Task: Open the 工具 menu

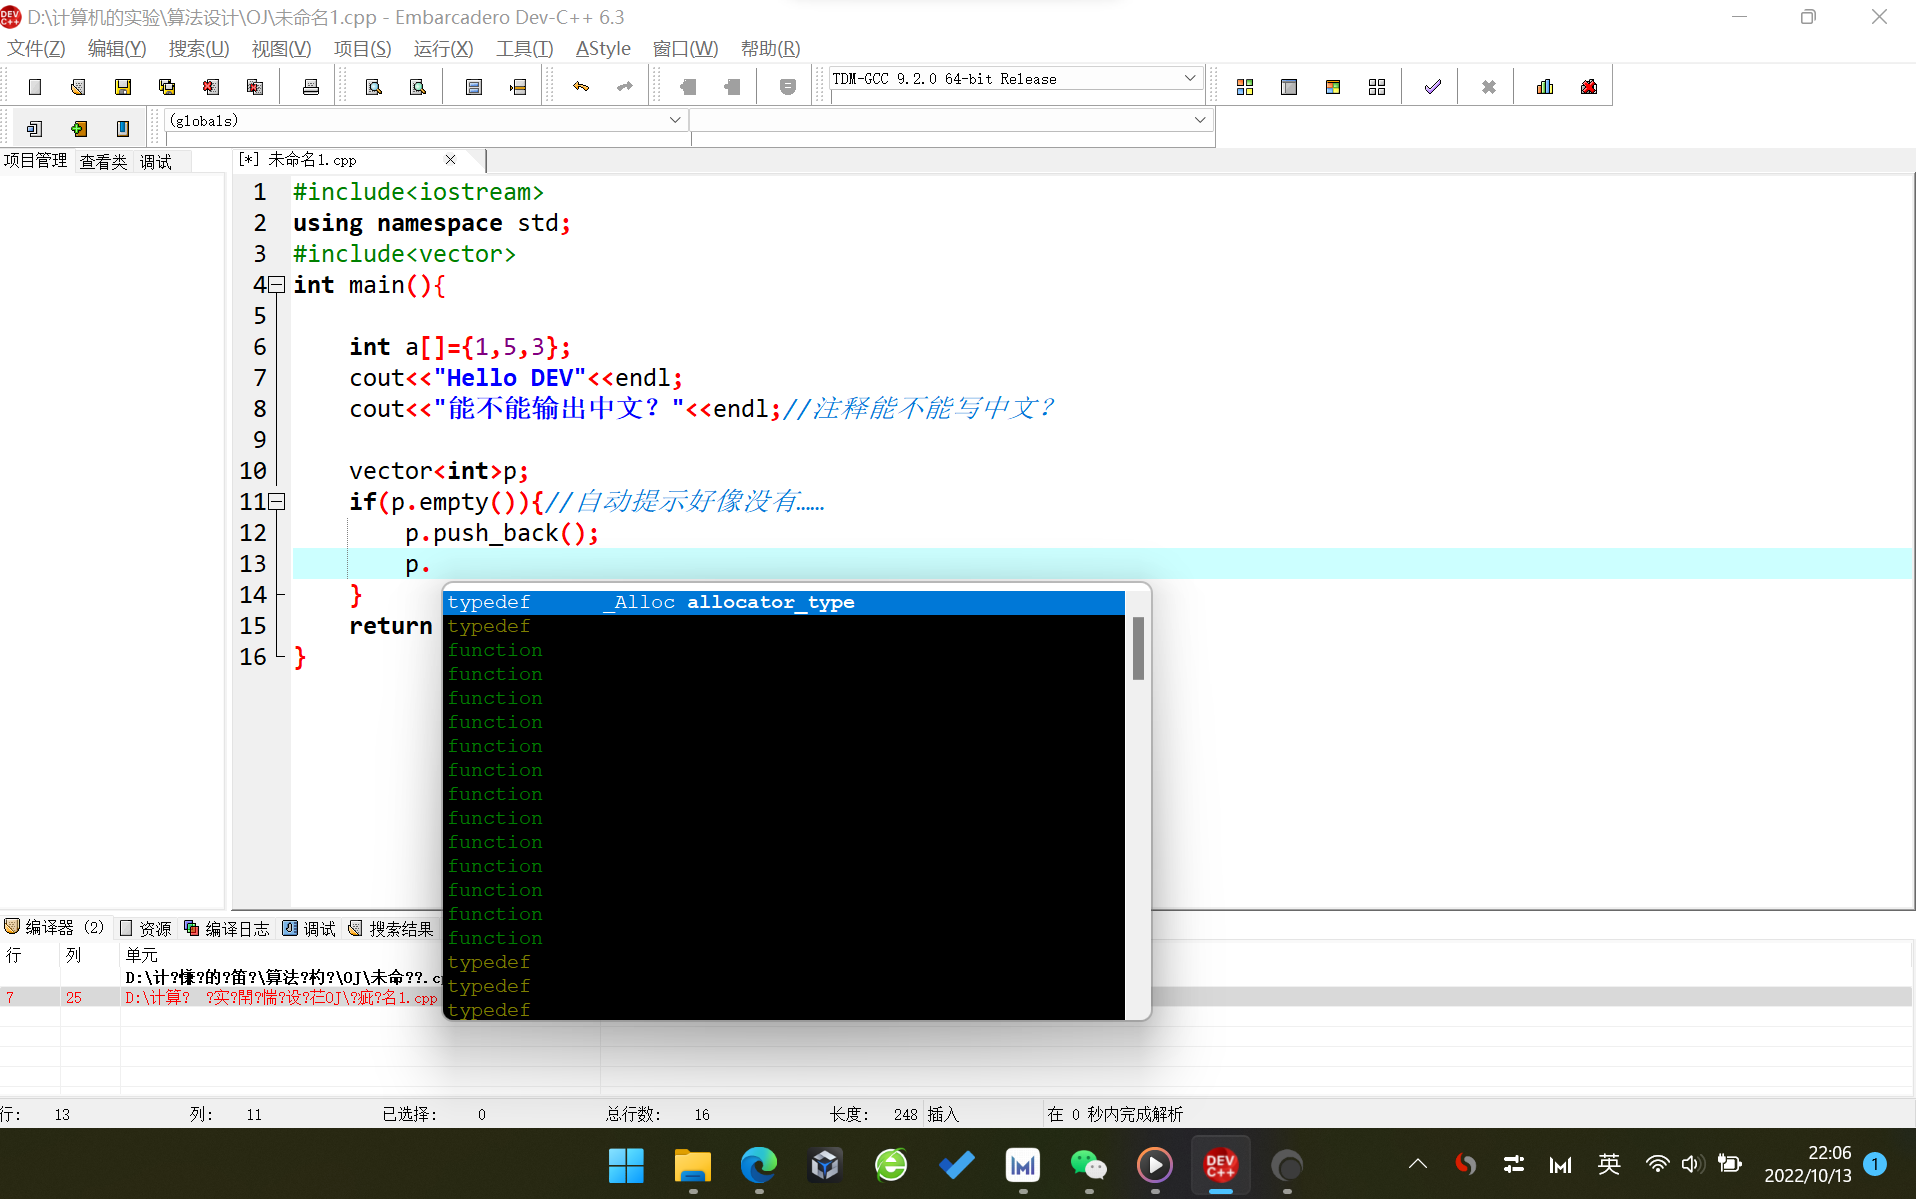Action: click(x=524, y=48)
